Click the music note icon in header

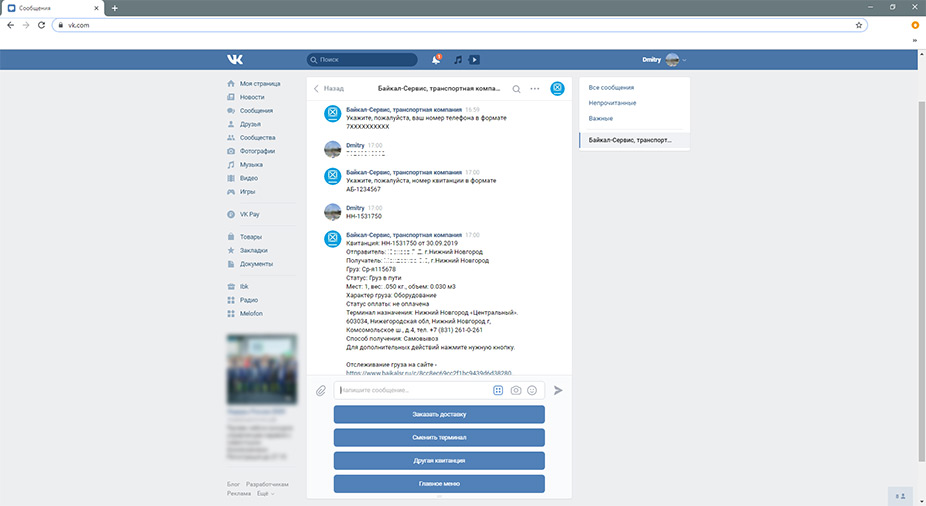(458, 60)
